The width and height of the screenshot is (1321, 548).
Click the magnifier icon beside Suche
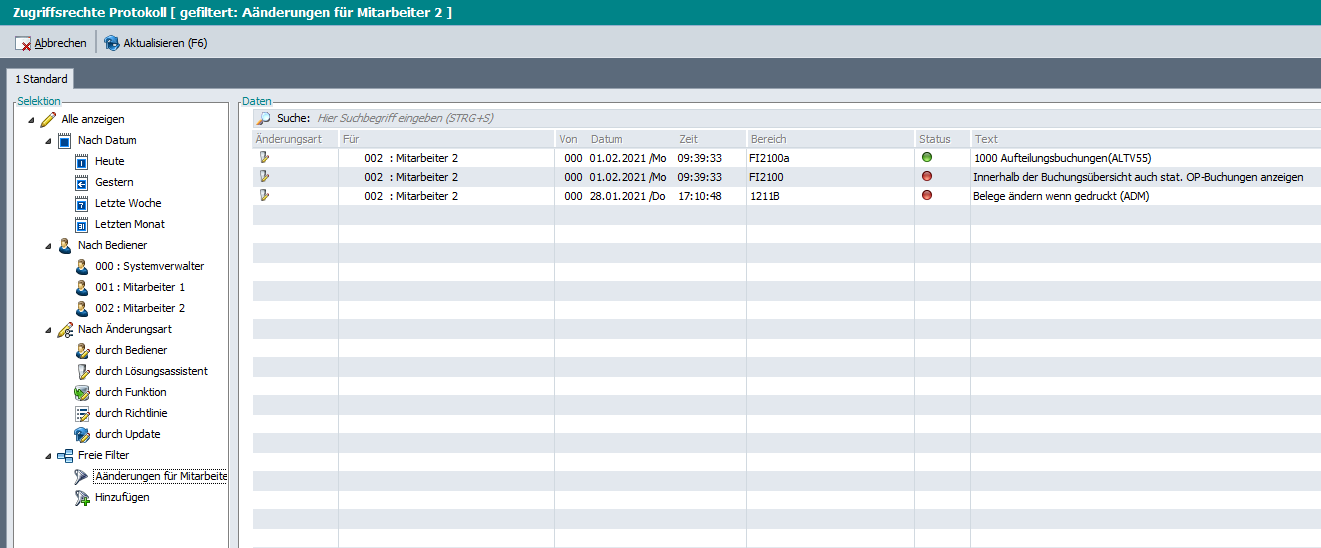point(264,118)
